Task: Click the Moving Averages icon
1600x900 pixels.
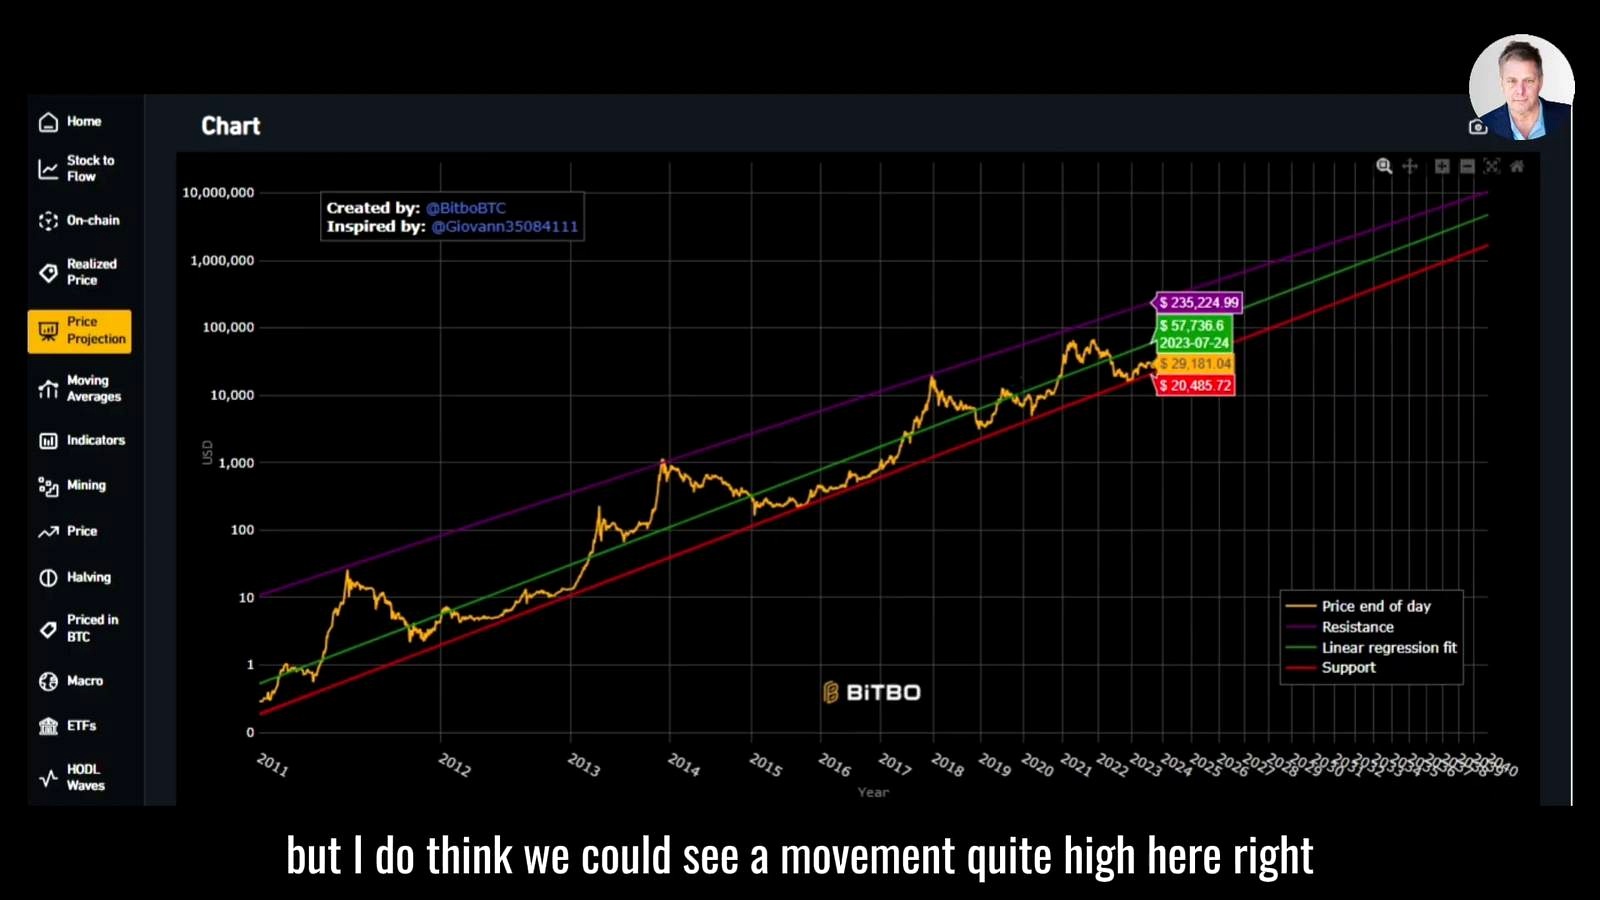Action: tap(48, 389)
